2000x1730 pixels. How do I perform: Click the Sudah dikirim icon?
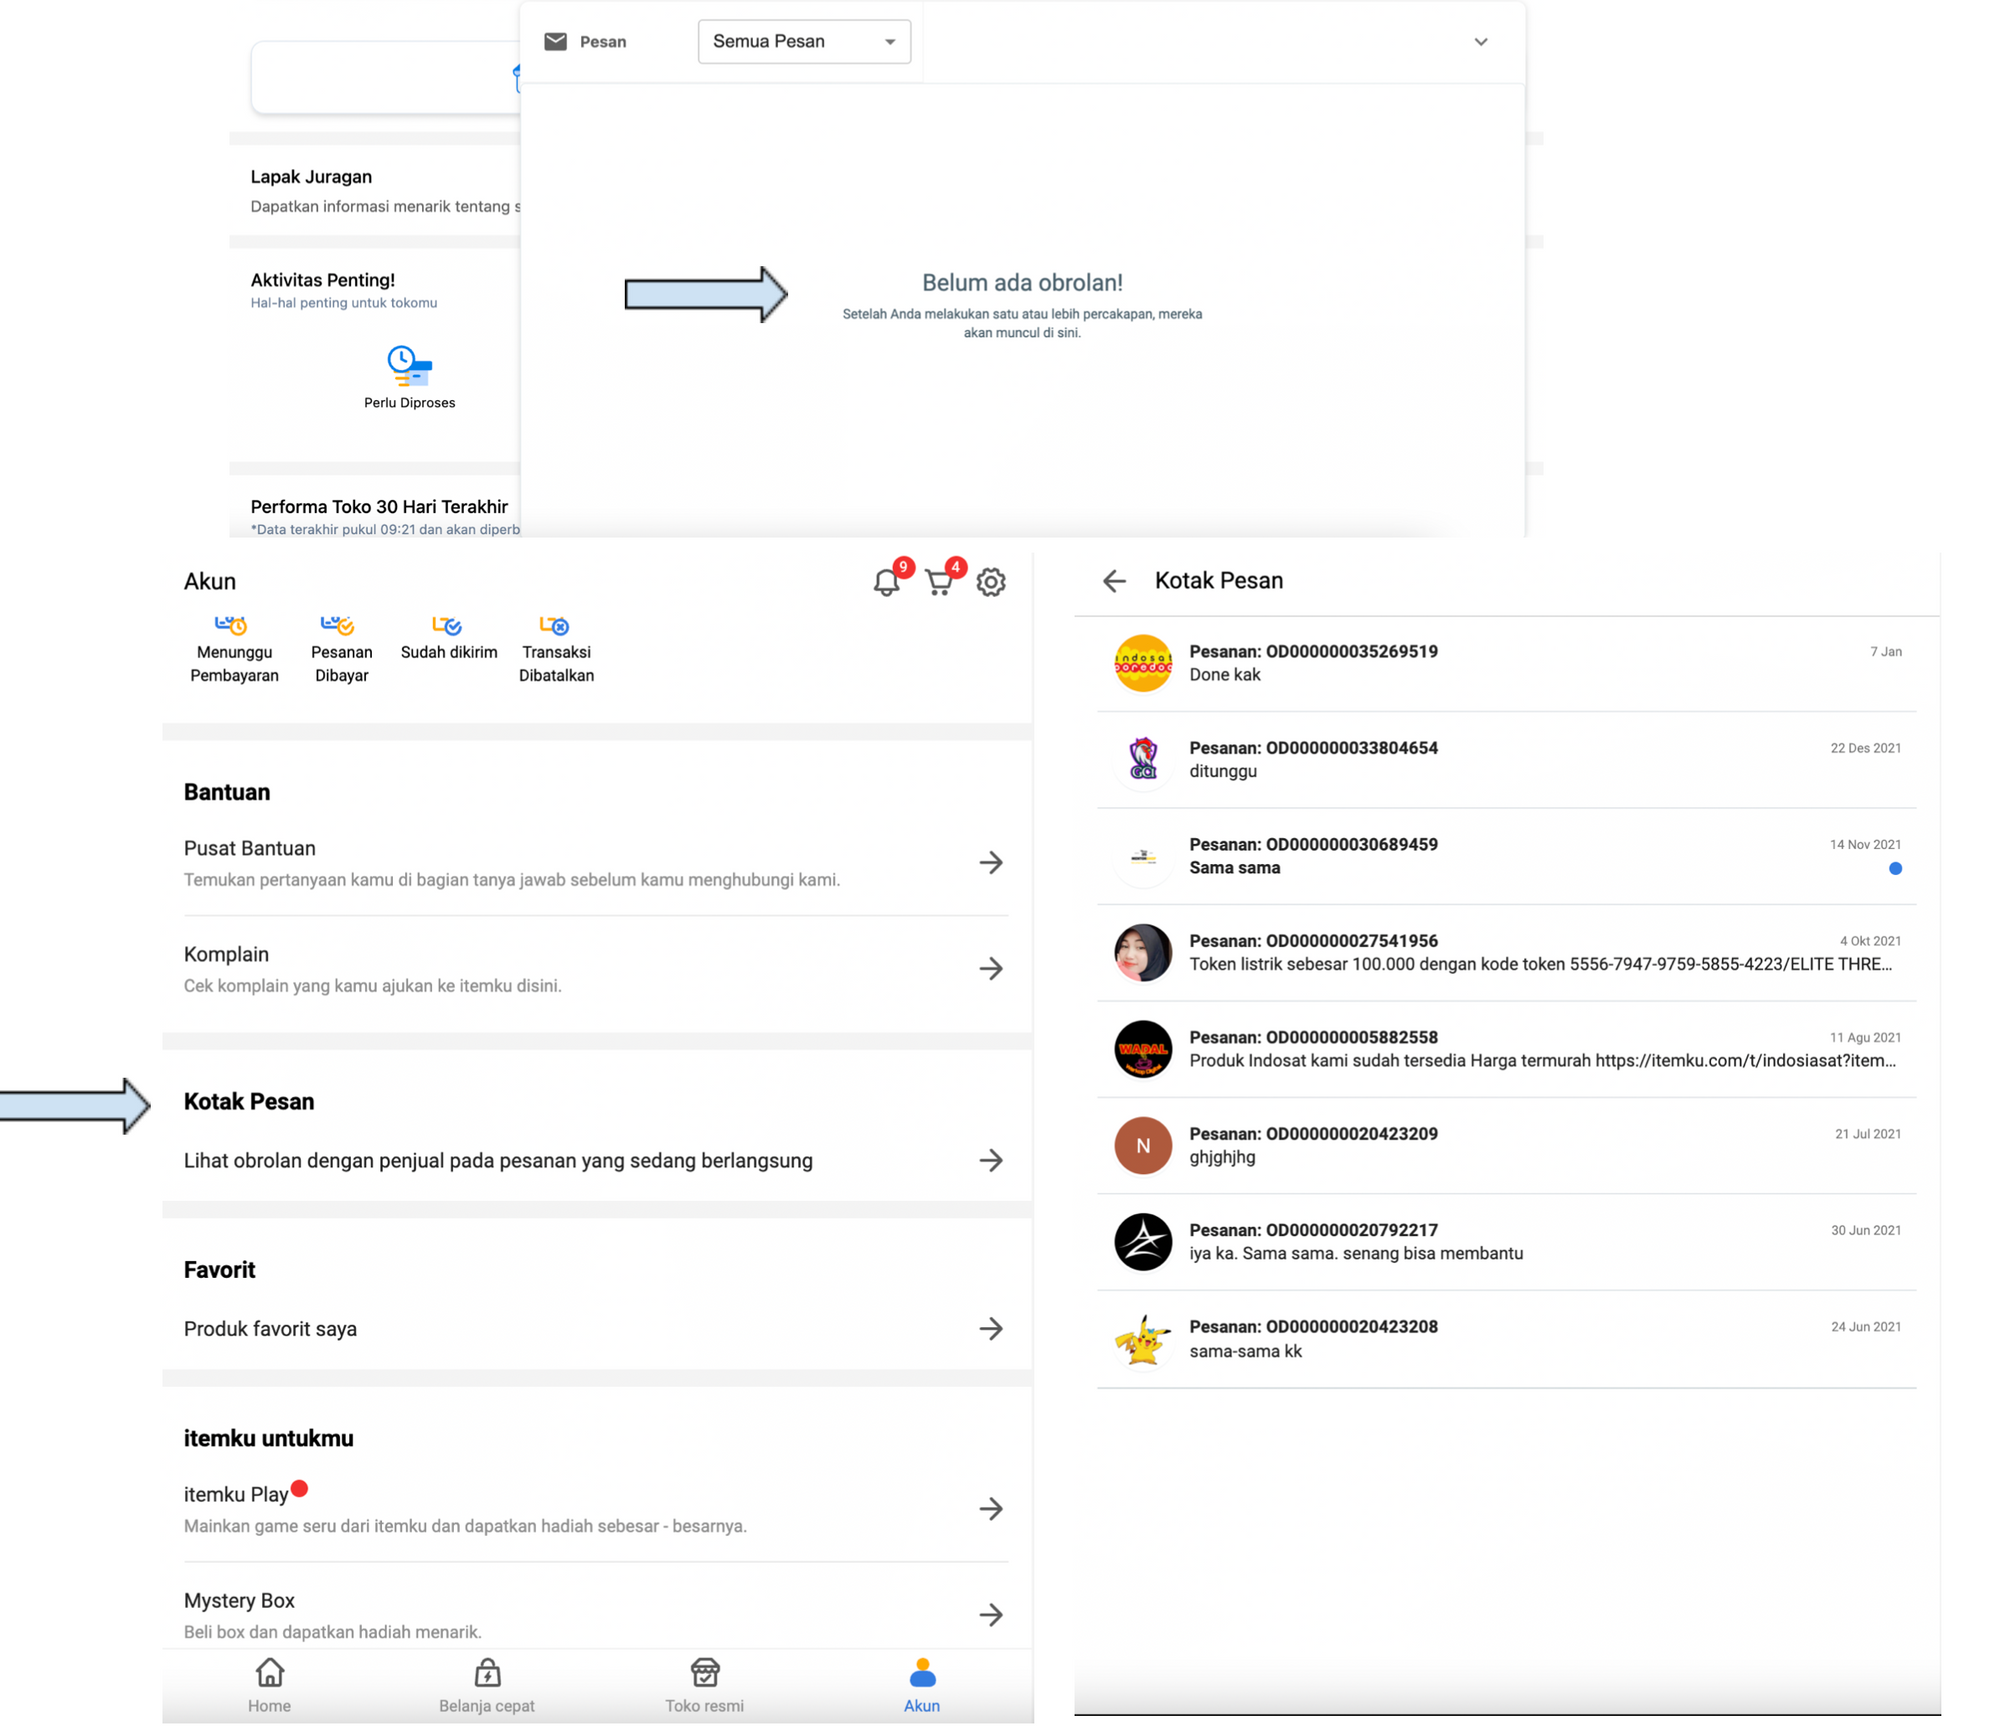pyautogui.click(x=447, y=625)
